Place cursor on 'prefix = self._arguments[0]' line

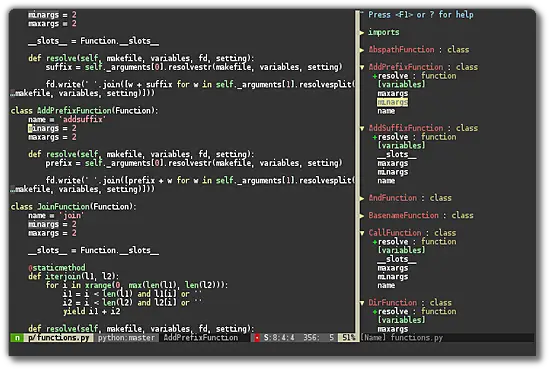click(194, 163)
